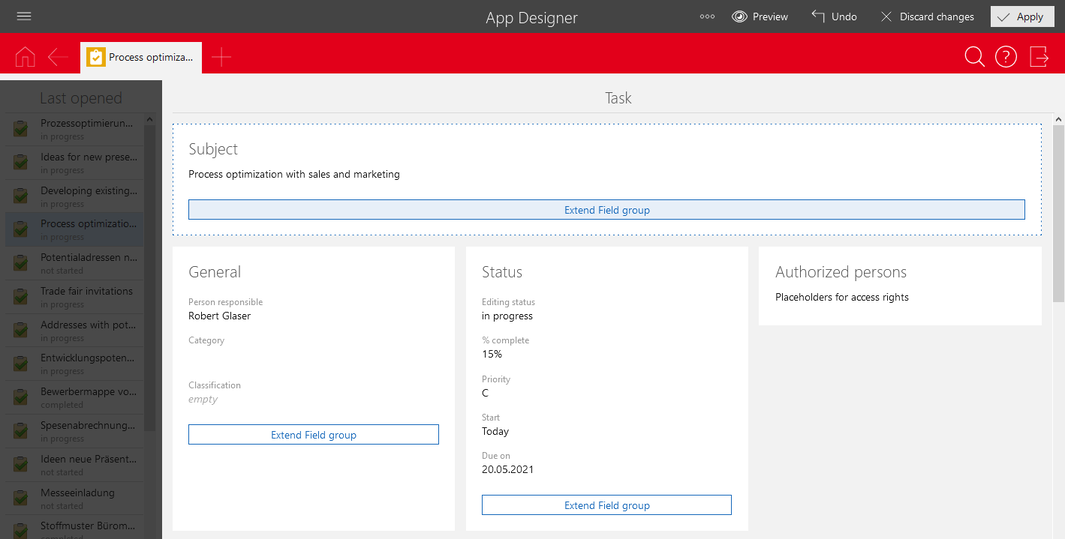Open 'Trade fair invitations' task in list

[86, 296]
